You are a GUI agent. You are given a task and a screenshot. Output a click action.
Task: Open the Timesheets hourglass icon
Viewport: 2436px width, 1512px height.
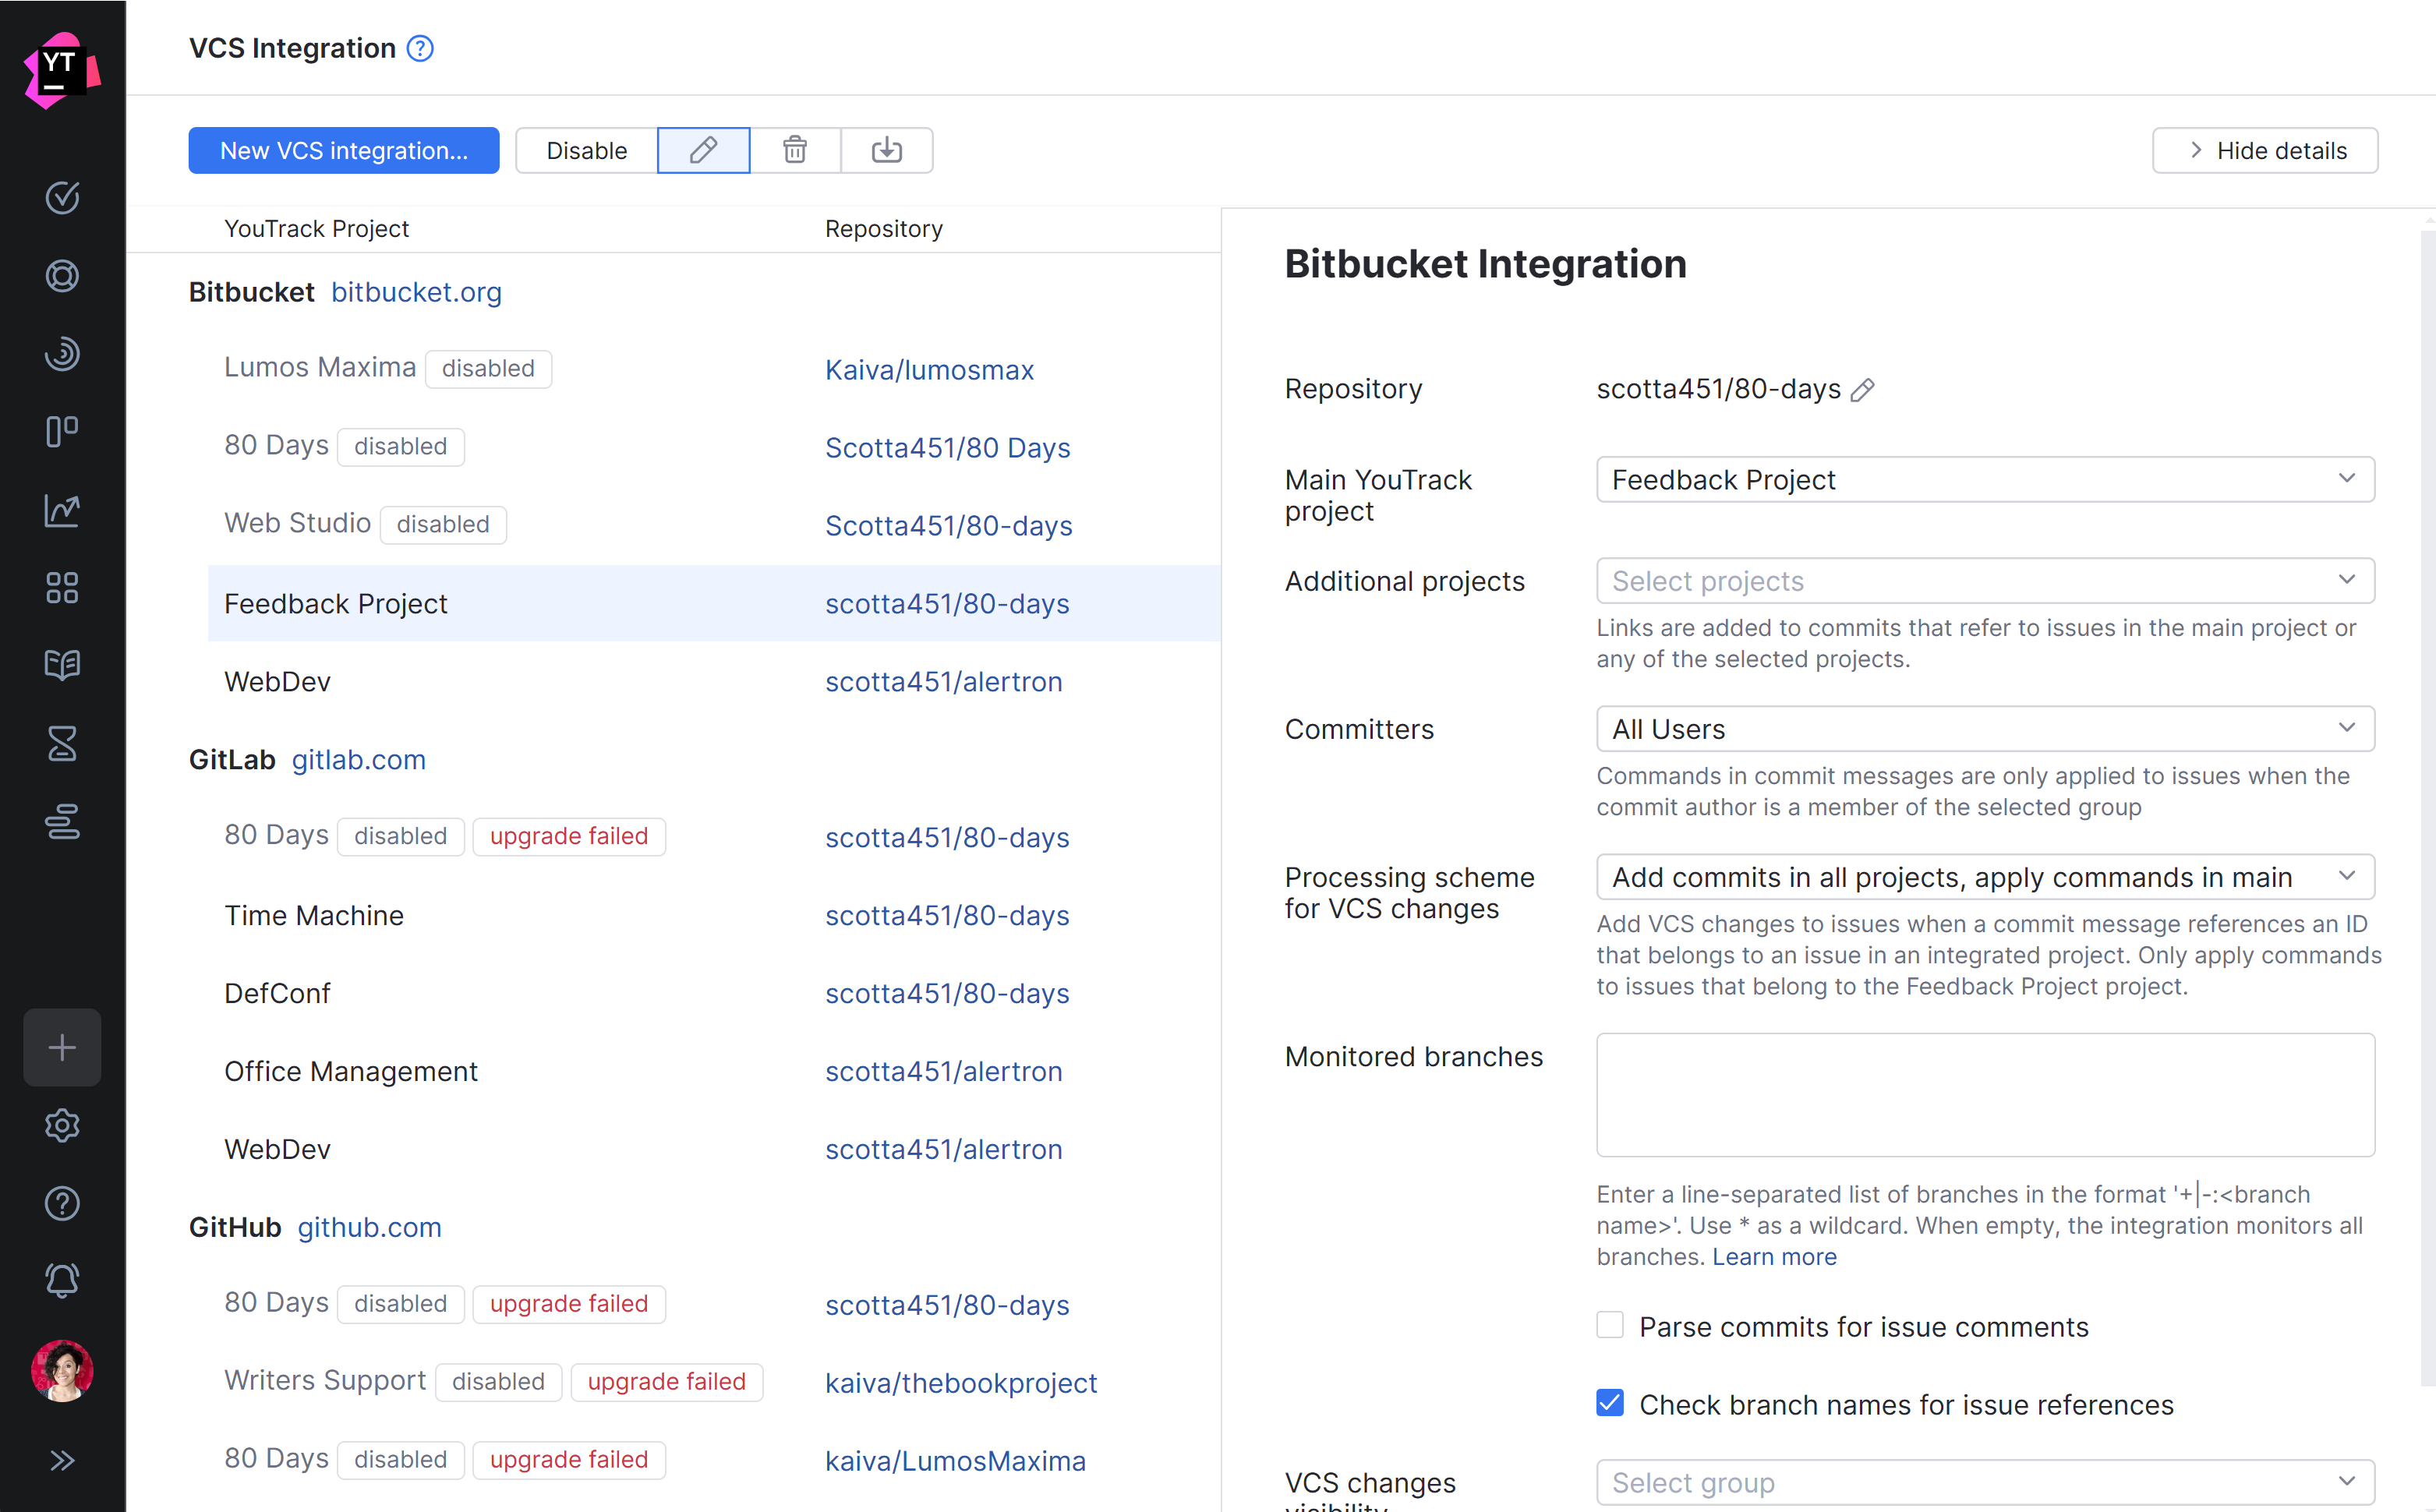[x=62, y=743]
